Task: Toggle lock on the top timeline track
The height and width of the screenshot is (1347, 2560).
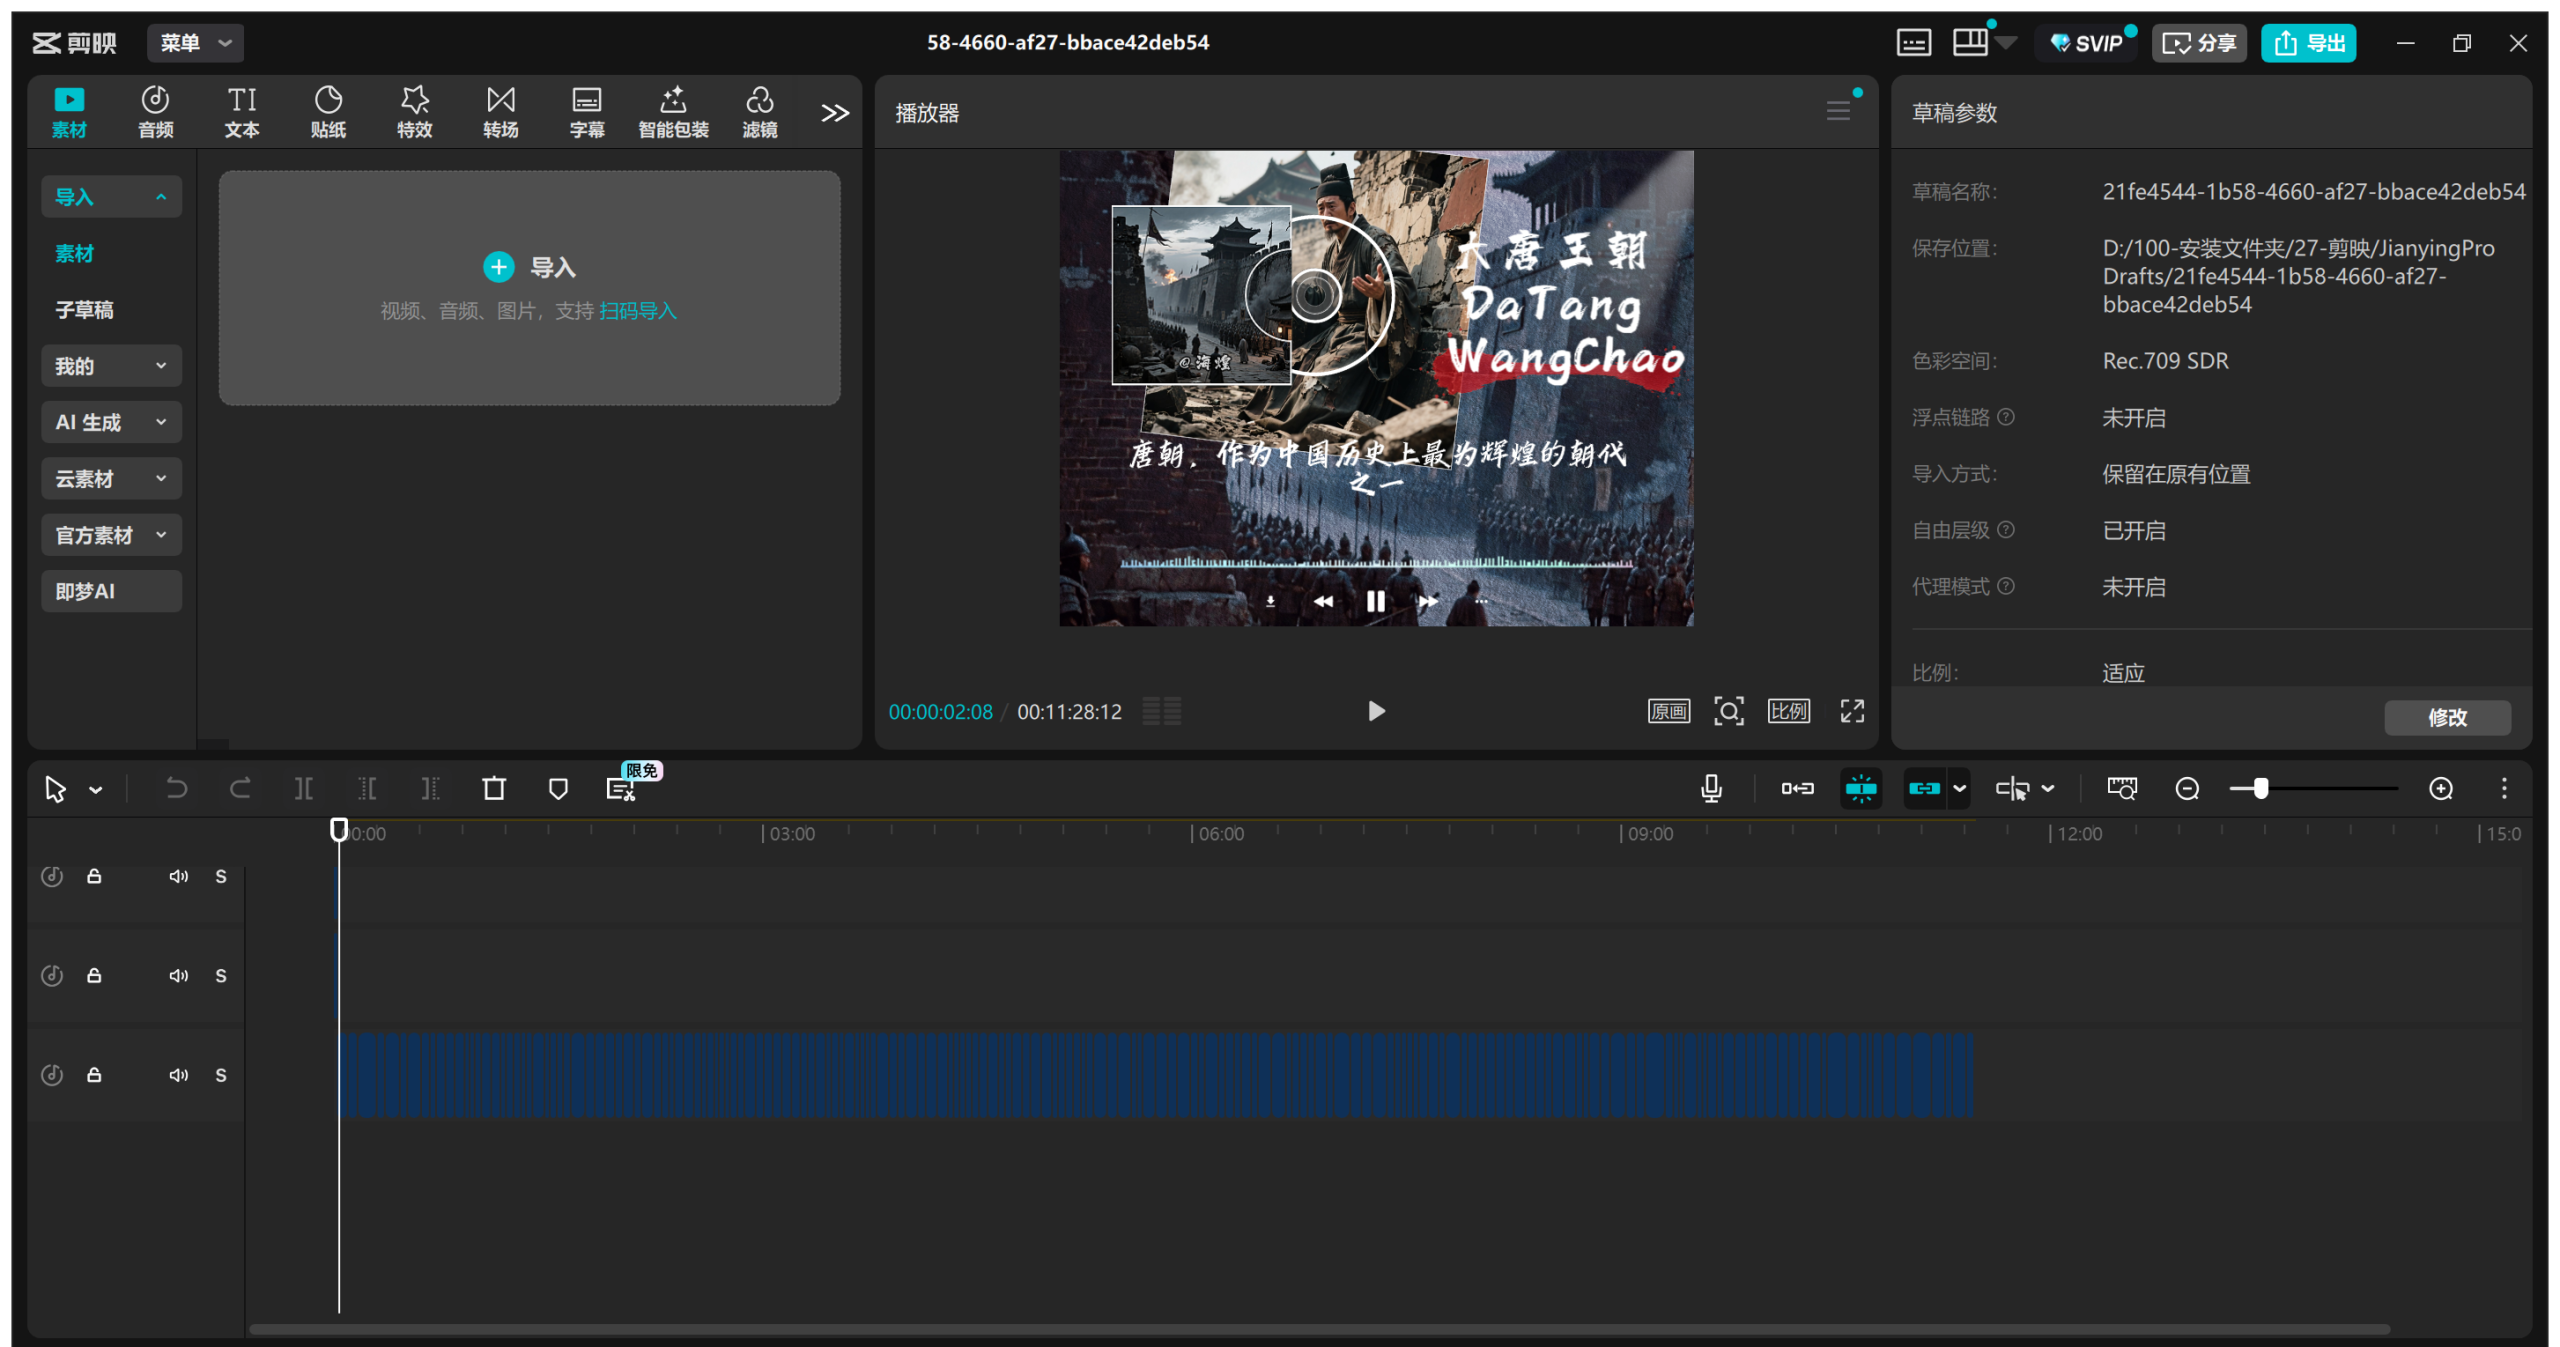Action: pos(94,876)
